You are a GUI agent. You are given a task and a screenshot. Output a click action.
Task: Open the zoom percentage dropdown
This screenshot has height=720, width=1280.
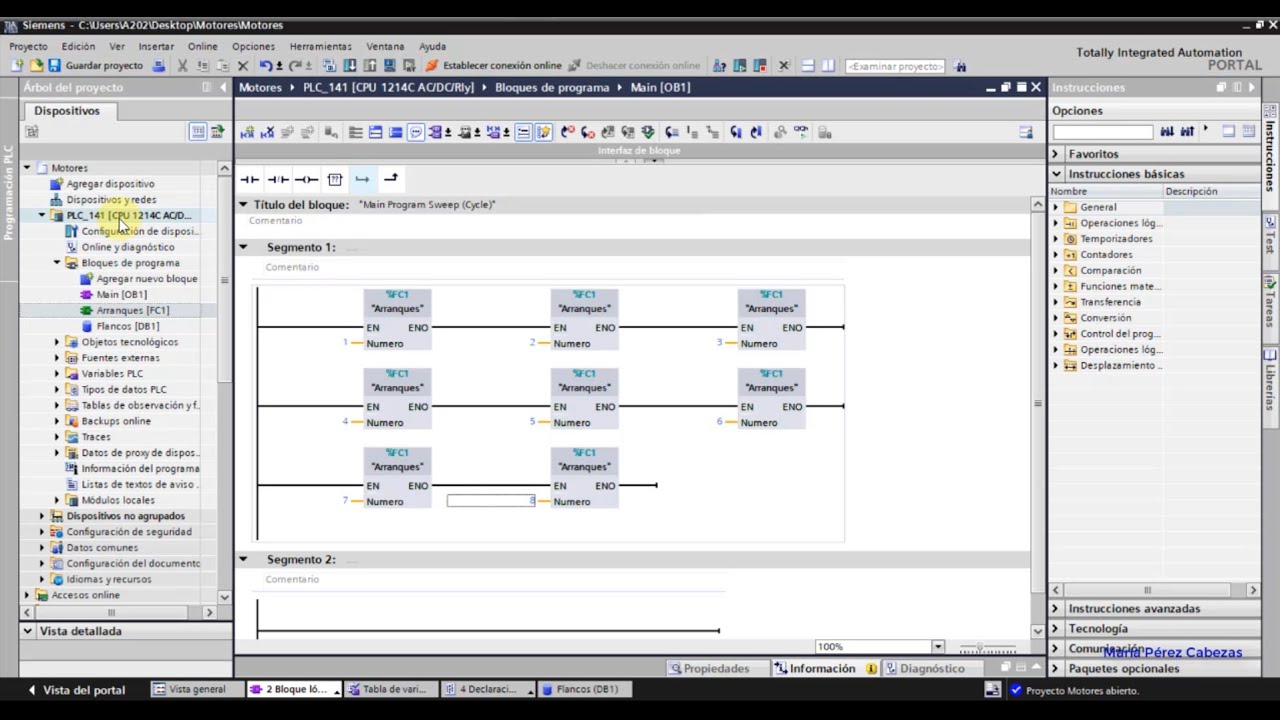pyautogui.click(x=937, y=647)
